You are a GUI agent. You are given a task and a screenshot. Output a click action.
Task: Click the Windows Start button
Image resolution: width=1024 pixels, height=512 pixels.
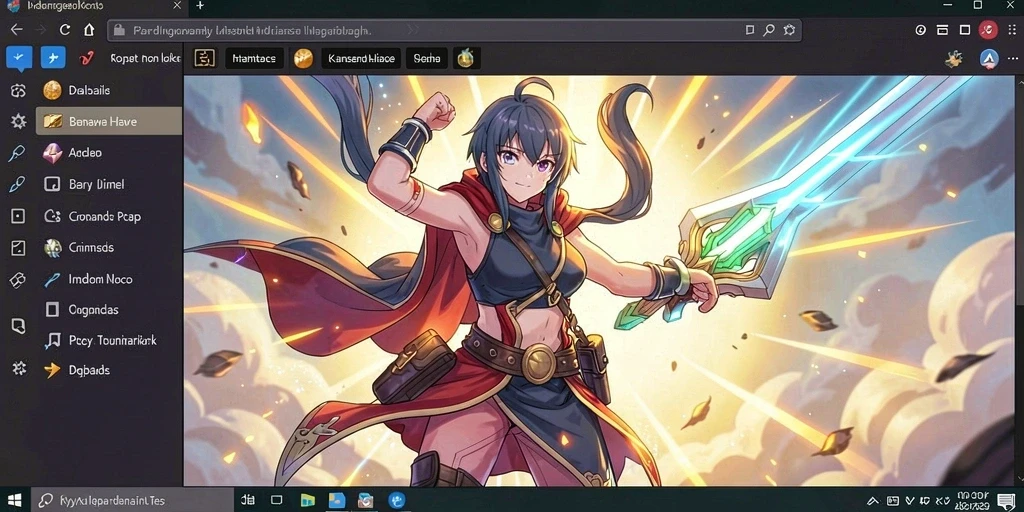15,501
